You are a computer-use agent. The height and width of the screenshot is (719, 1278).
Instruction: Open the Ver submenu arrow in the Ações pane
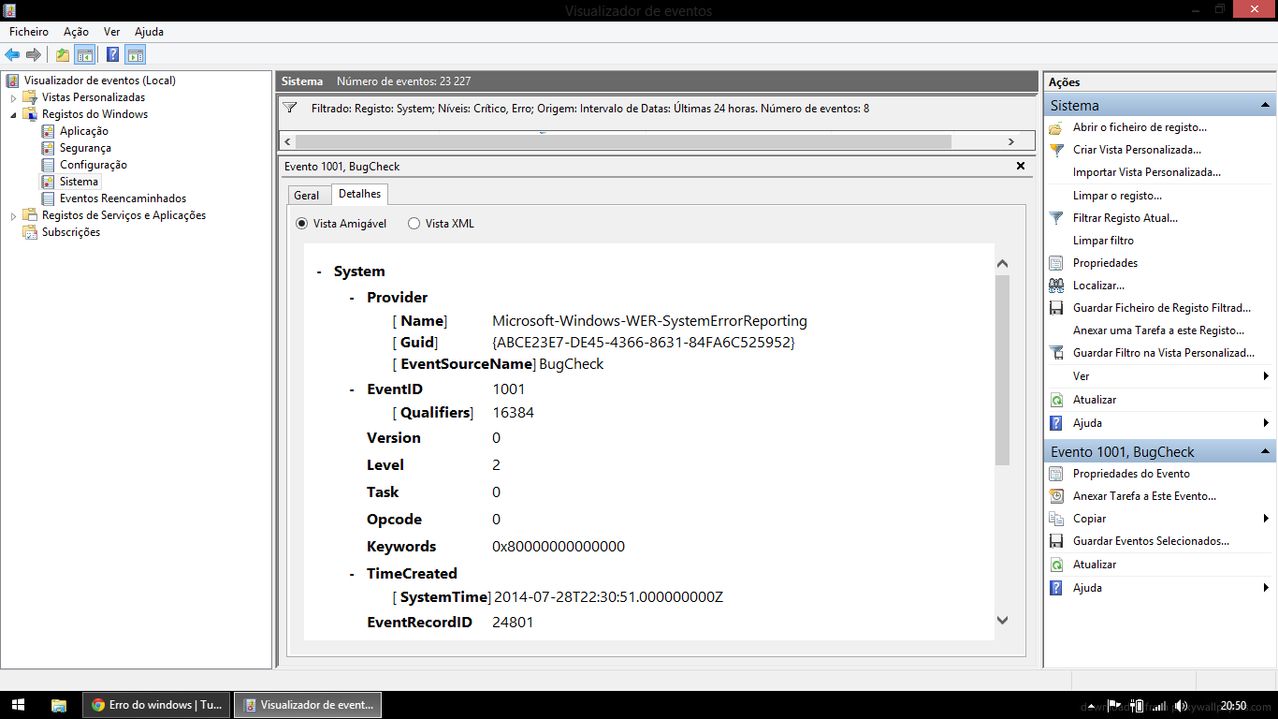click(x=1266, y=376)
